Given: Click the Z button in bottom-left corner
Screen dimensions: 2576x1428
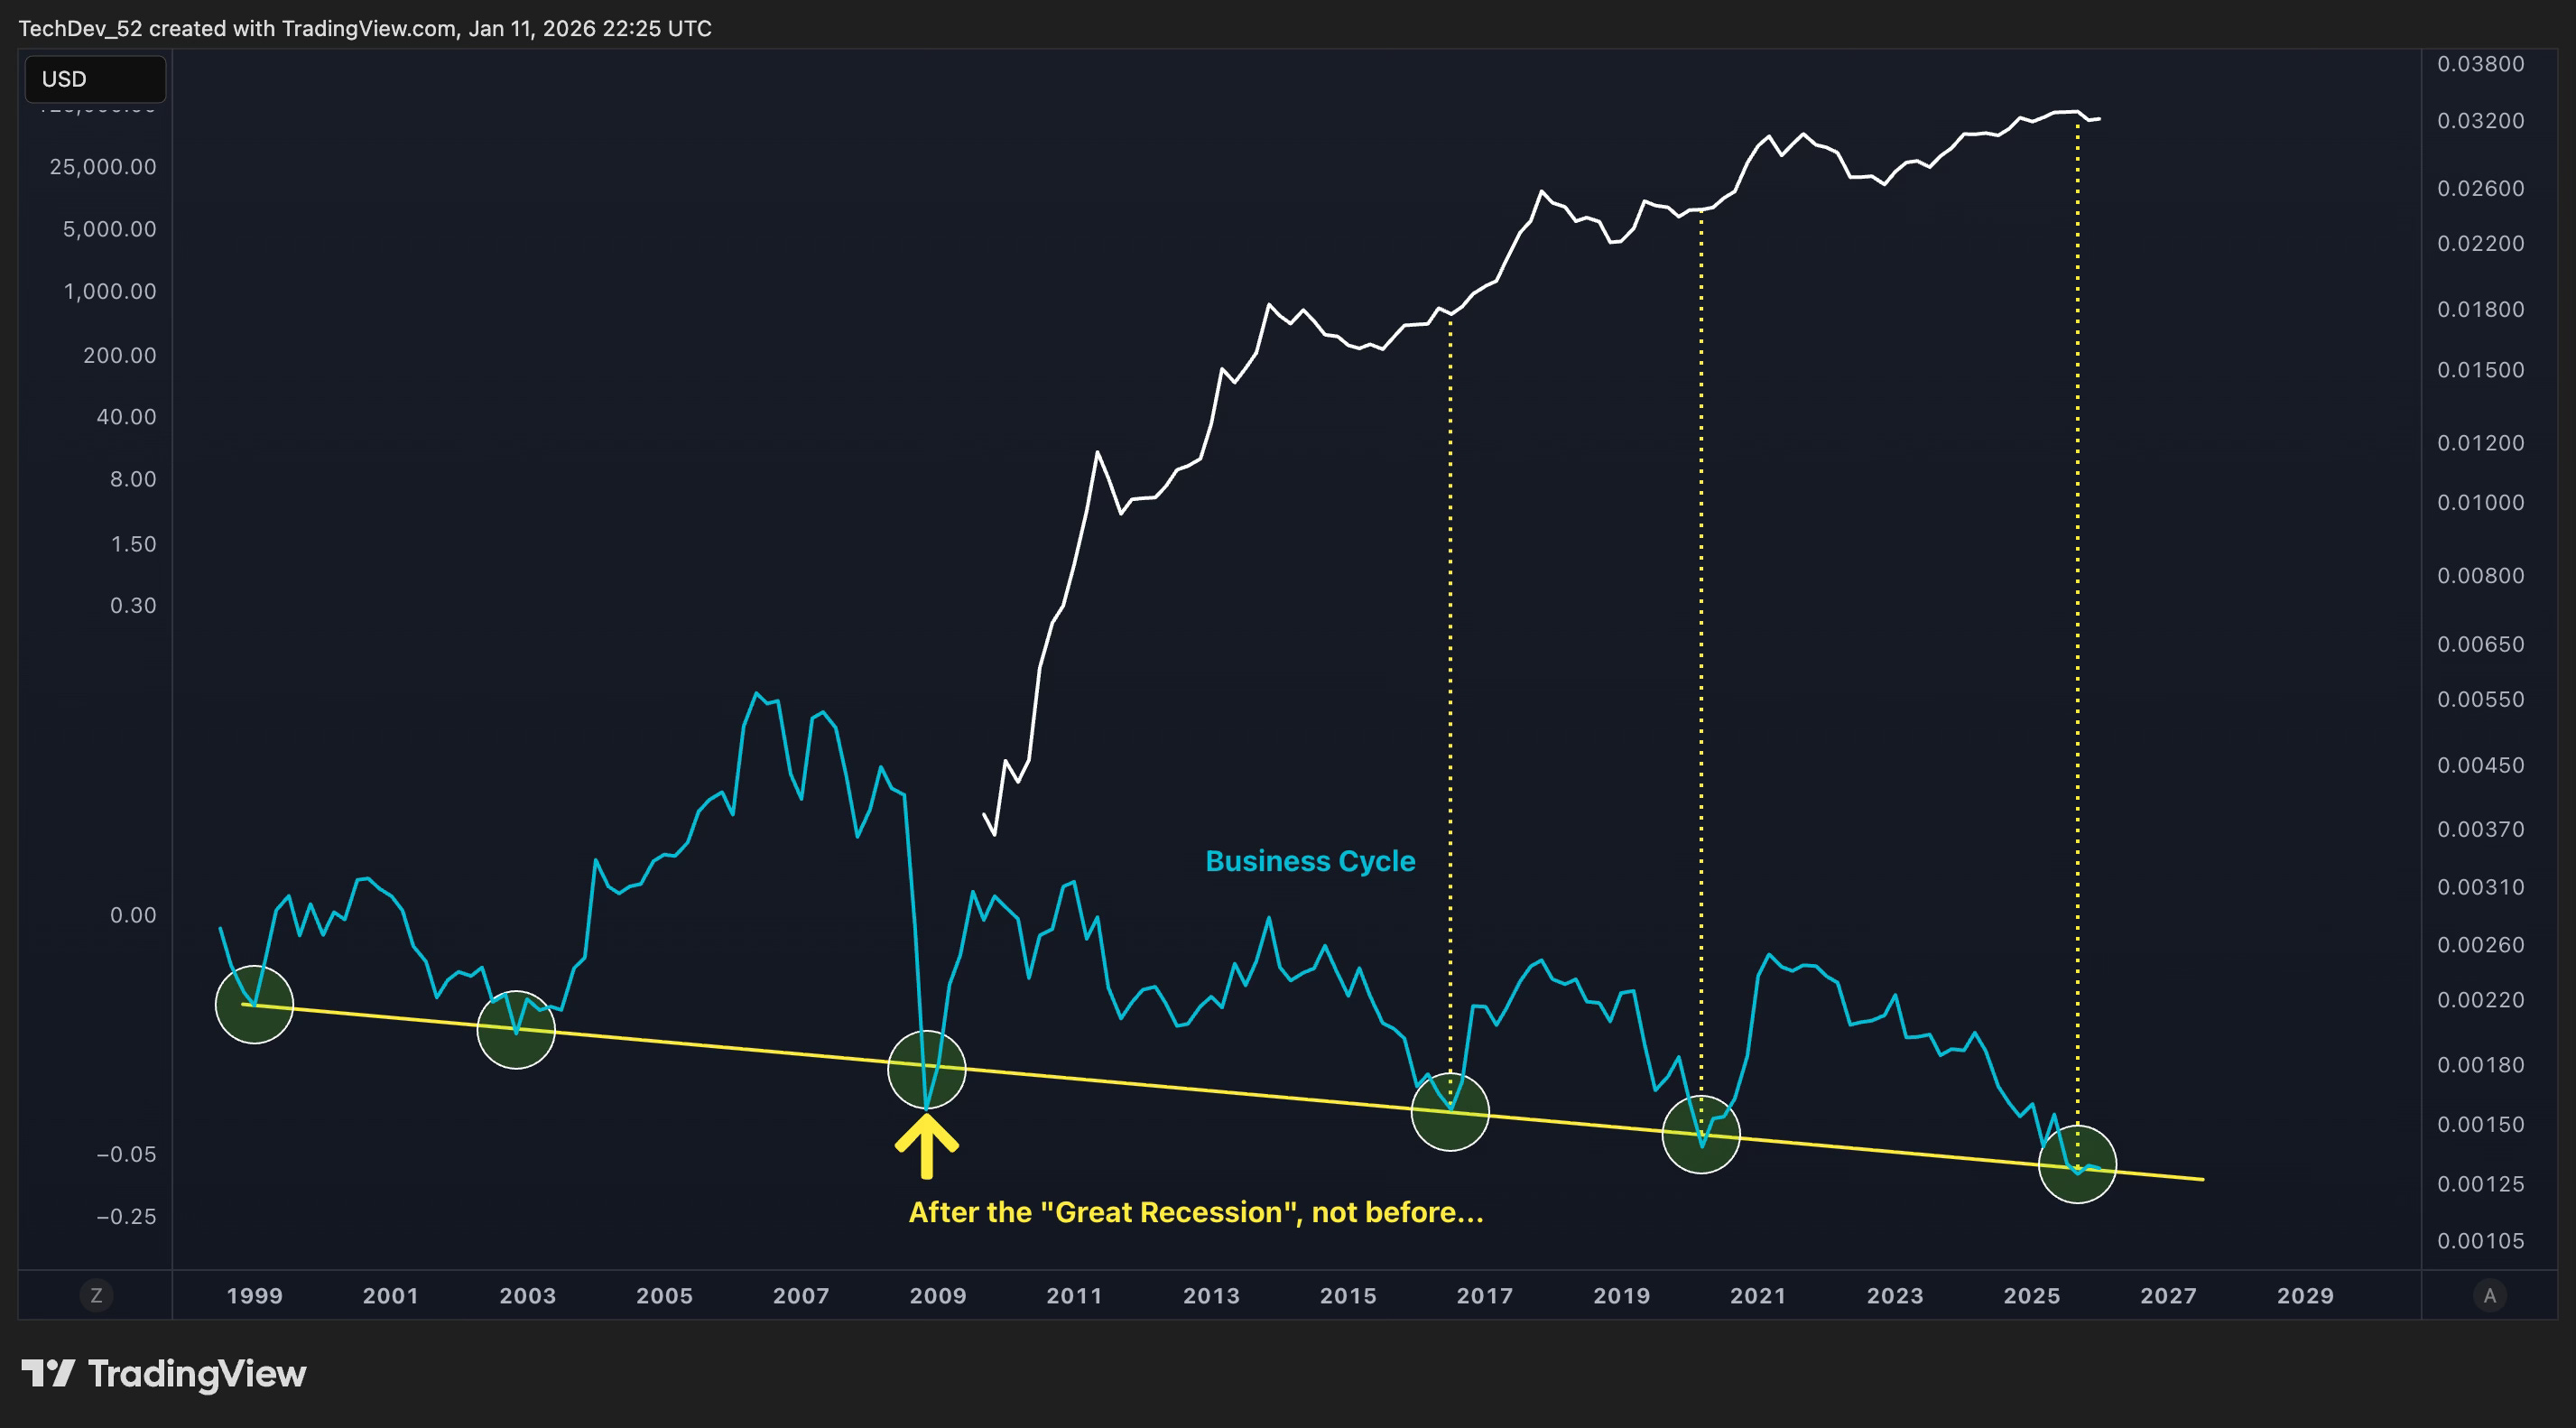Looking at the screenshot, I should pos(96,1295).
